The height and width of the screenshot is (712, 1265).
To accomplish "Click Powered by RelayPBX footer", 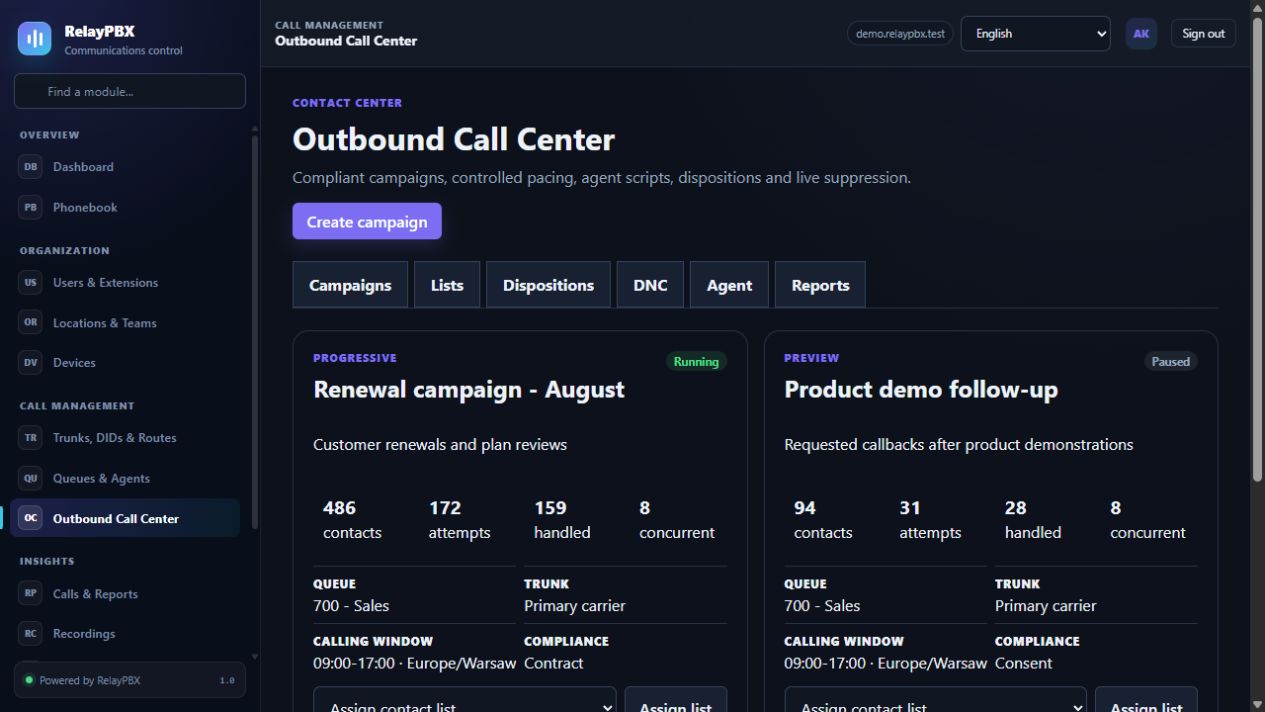I will (x=130, y=680).
